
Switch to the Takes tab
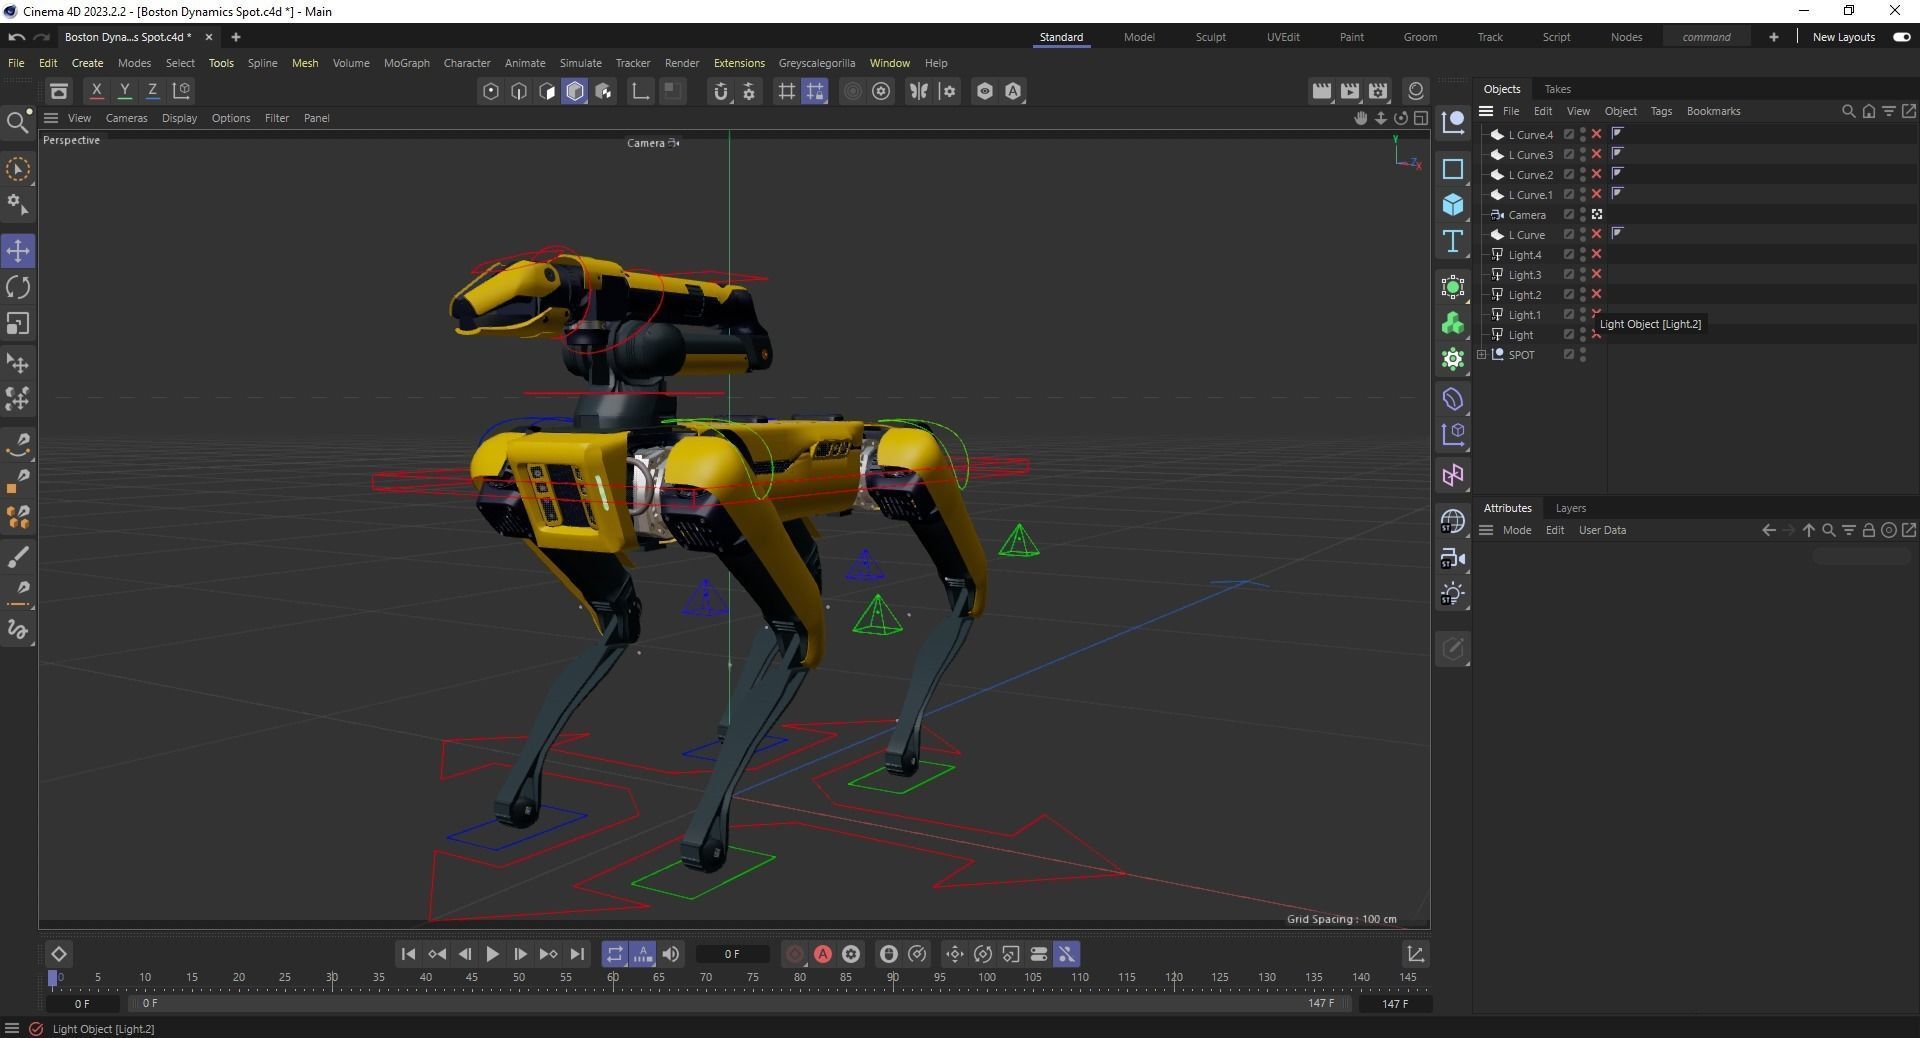click(1557, 89)
